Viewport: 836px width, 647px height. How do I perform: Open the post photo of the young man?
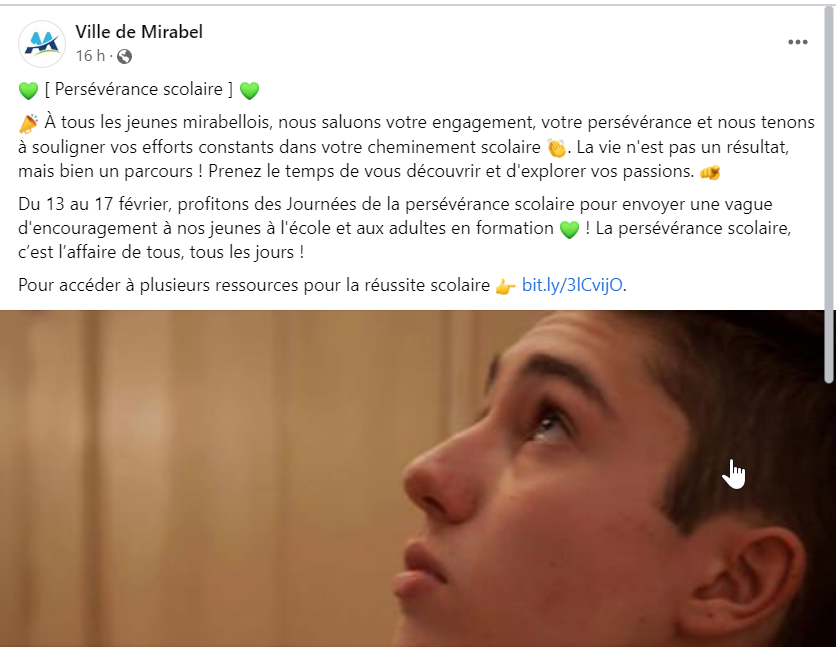(x=412, y=479)
